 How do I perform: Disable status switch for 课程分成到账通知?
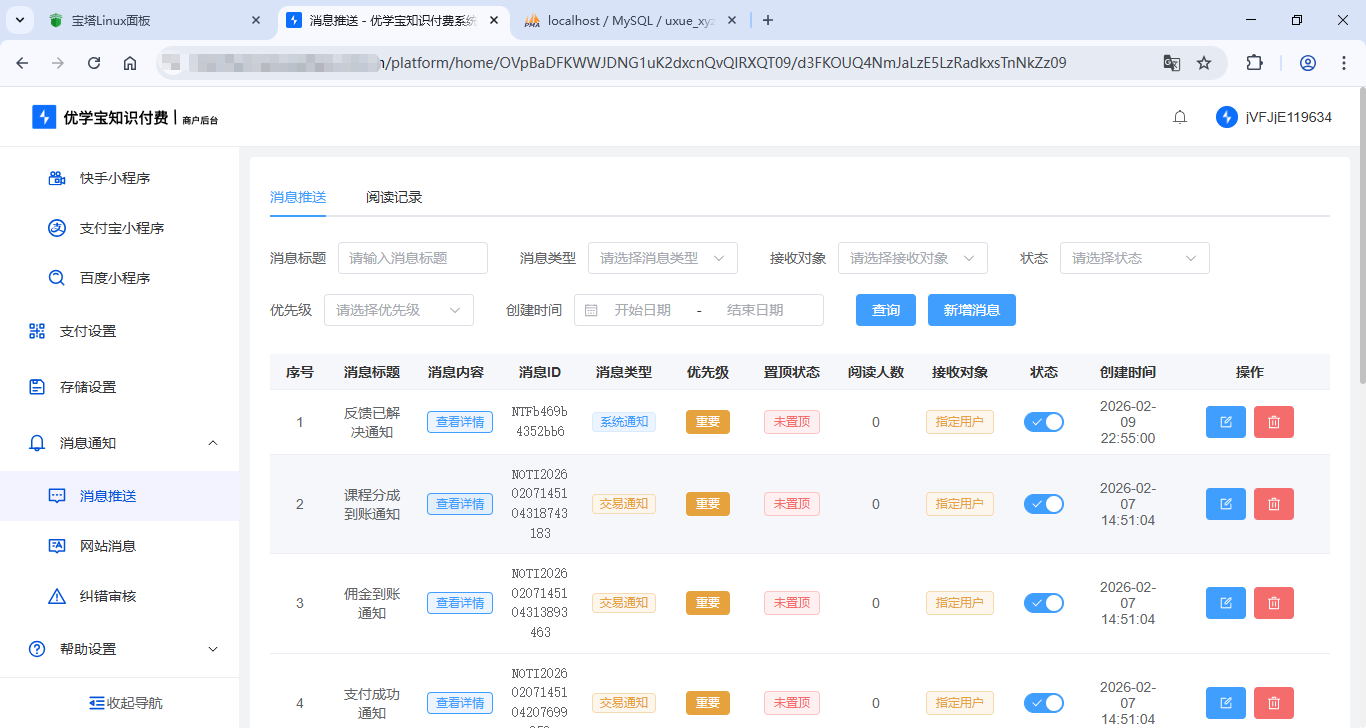1043,504
